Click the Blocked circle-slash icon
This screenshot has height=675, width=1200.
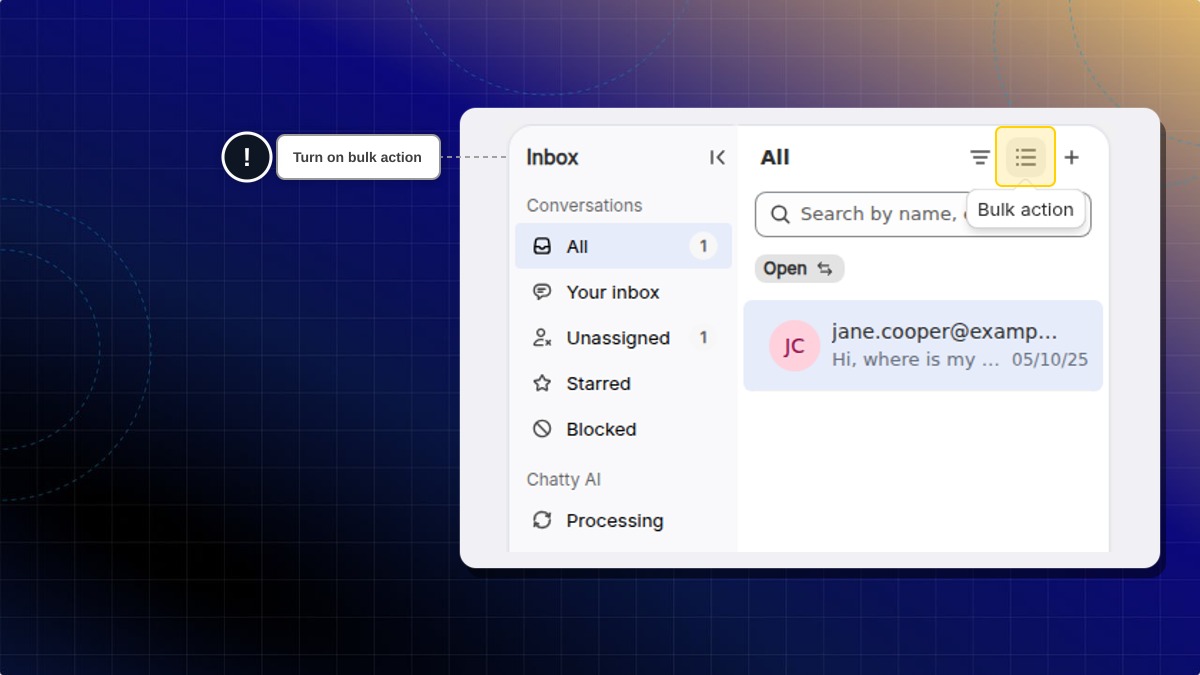[x=542, y=429]
